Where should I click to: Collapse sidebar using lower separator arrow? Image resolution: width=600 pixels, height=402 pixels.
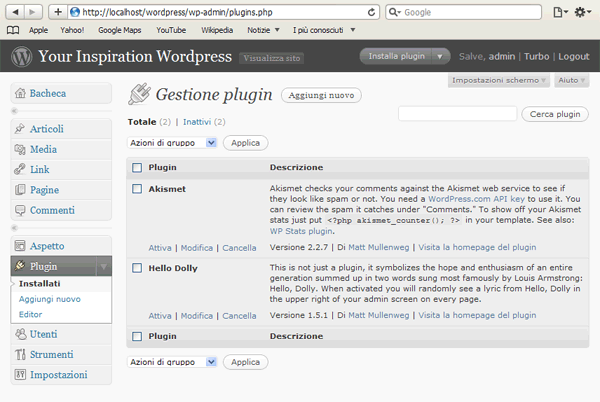tap(15, 228)
